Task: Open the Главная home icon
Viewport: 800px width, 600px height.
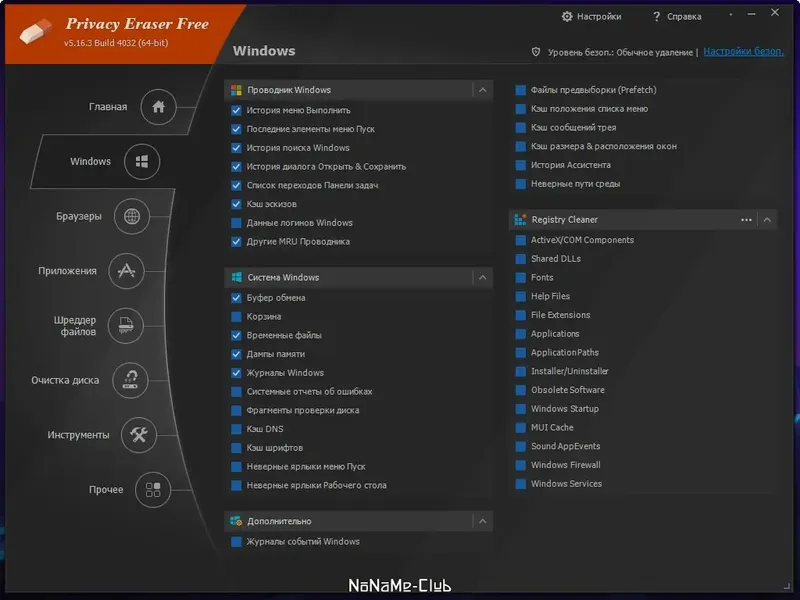Action: tap(158, 107)
